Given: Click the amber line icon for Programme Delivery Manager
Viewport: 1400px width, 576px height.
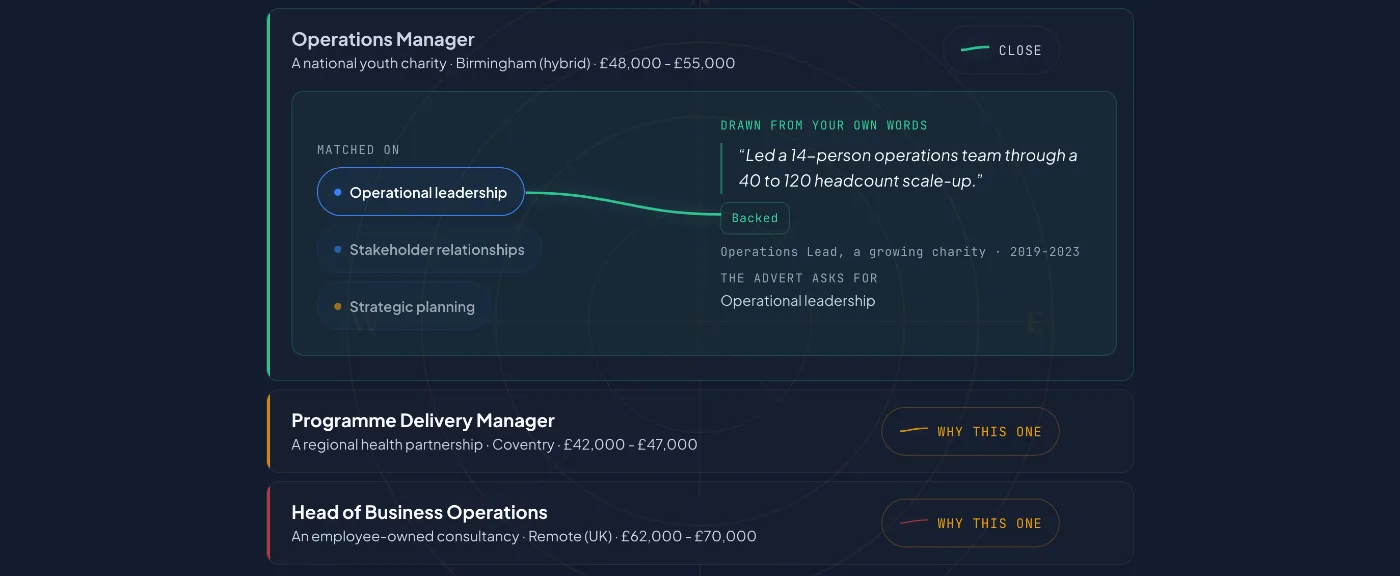Looking at the screenshot, I should tap(914, 431).
